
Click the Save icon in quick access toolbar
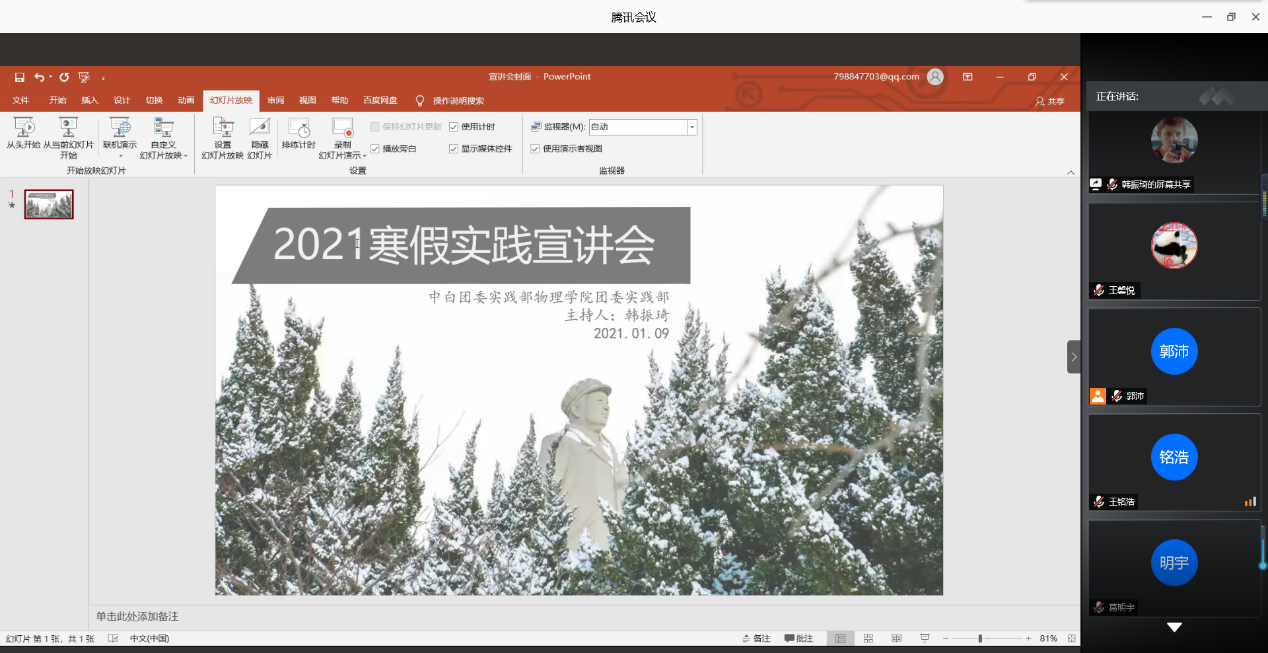(x=19, y=77)
